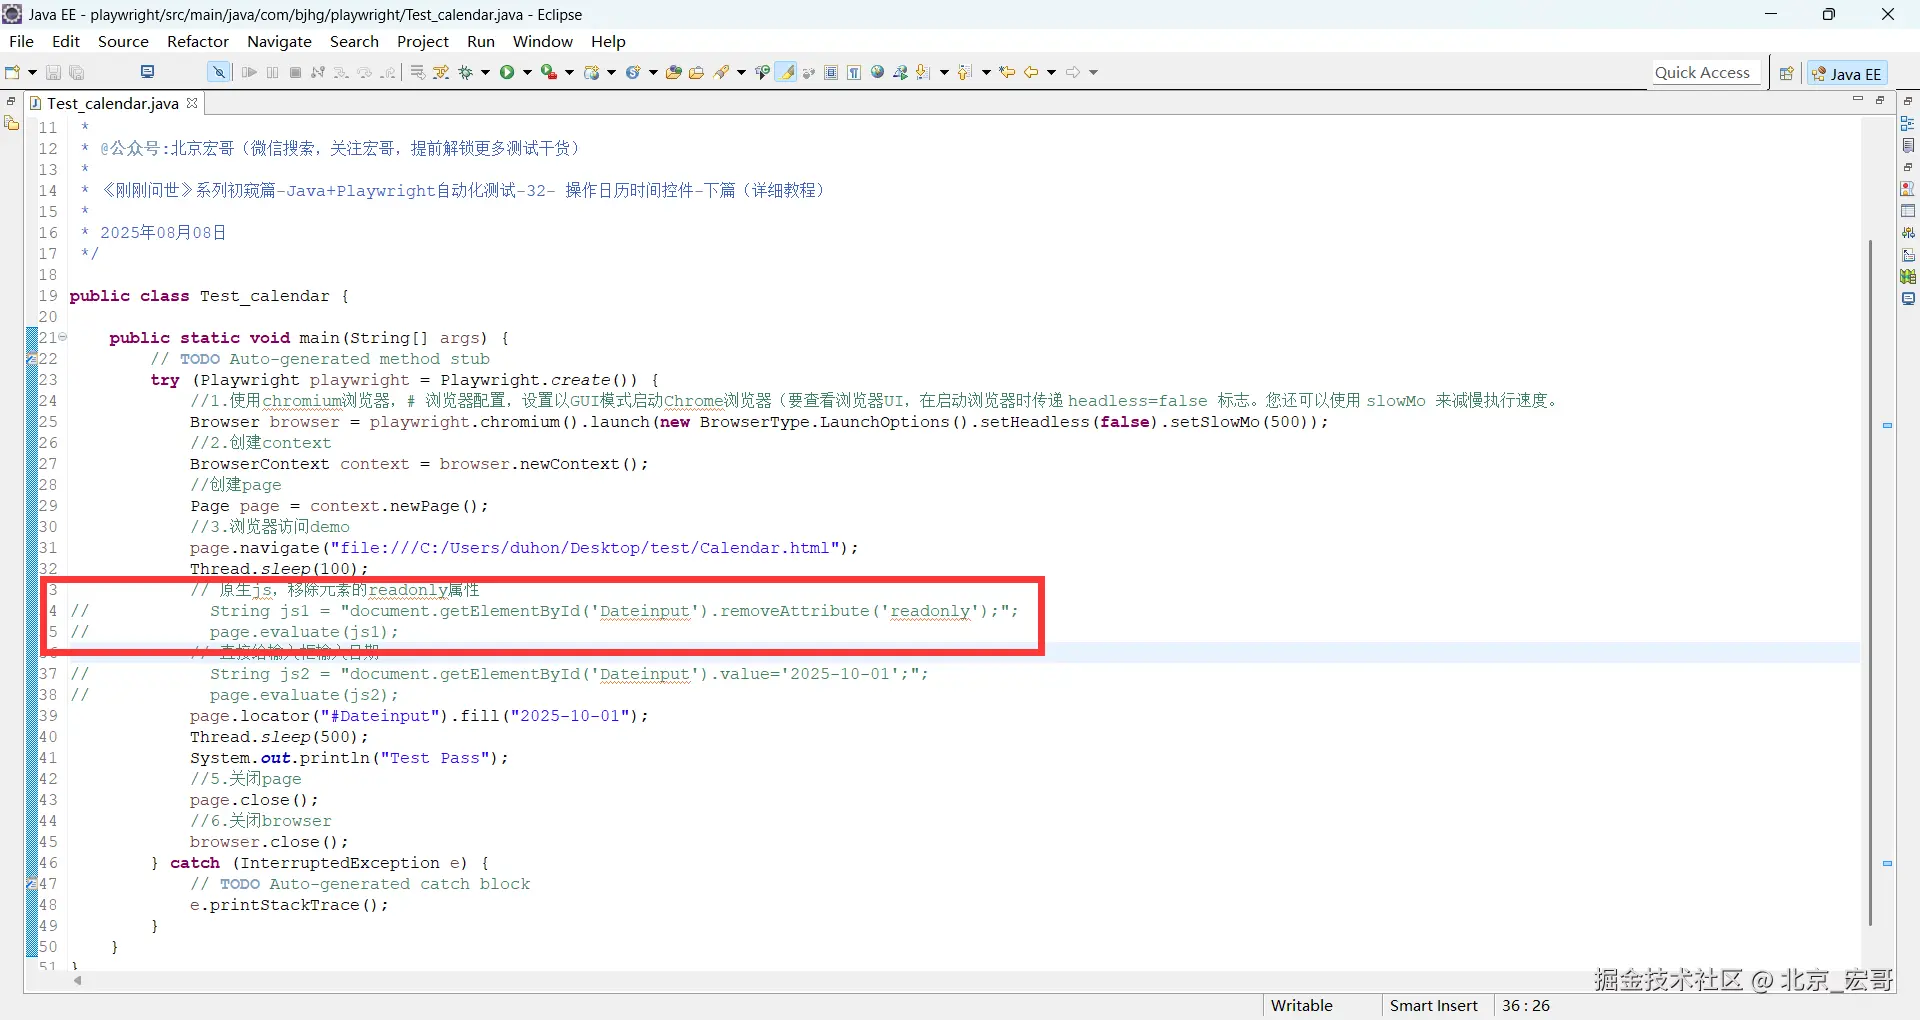Minimize the editor area
The width and height of the screenshot is (1920, 1020).
pos(1858,99)
